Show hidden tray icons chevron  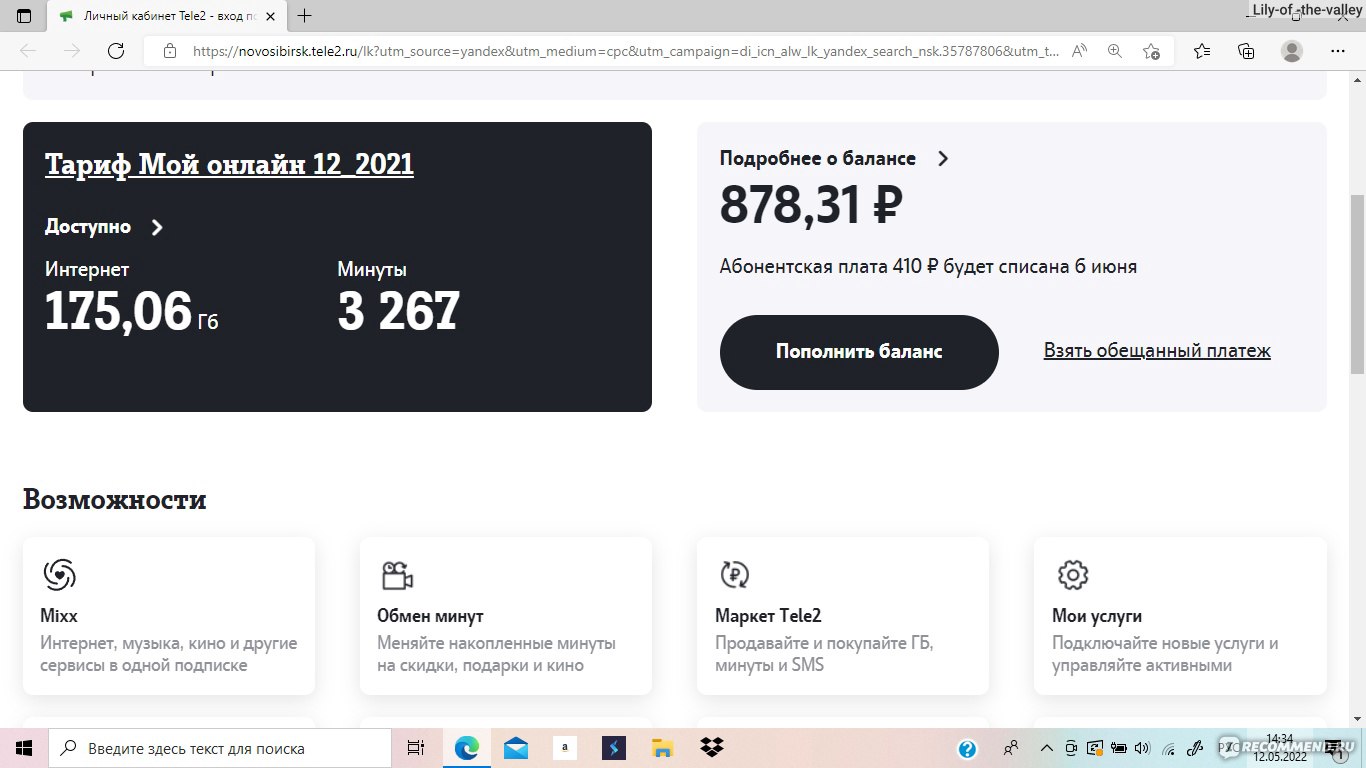(1046, 748)
